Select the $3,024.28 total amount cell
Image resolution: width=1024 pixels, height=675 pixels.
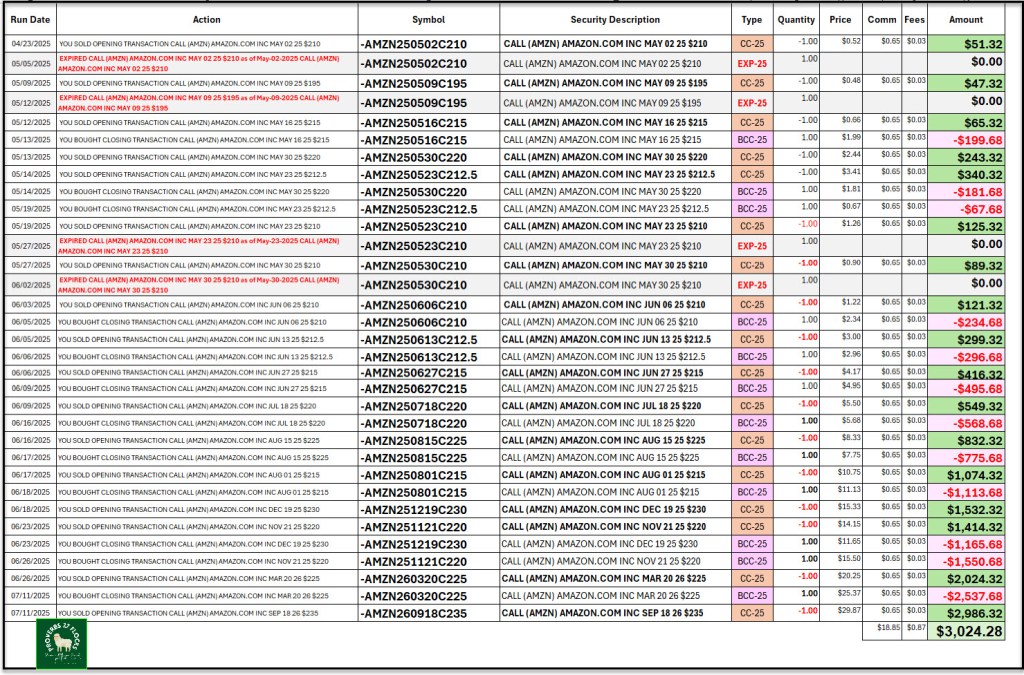coord(966,631)
